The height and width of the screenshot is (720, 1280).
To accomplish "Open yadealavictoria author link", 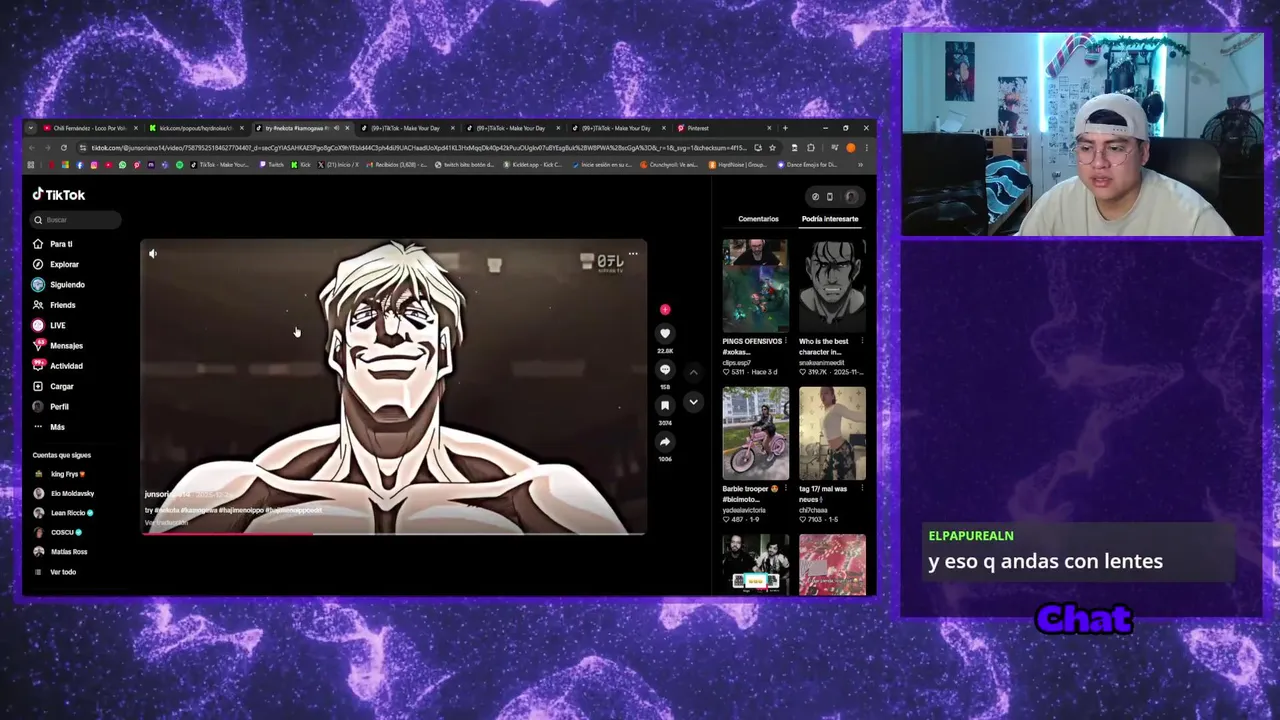I will (x=745, y=510).
